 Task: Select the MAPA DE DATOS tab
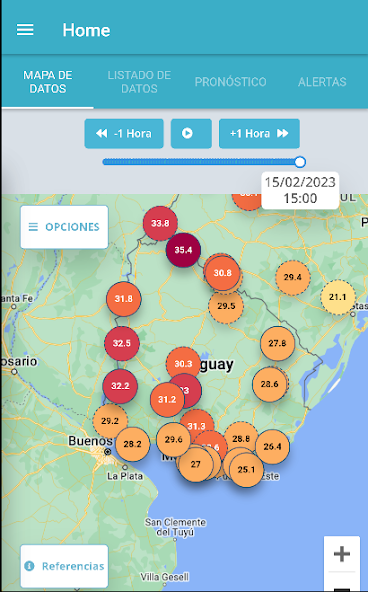tap(48, 82)
